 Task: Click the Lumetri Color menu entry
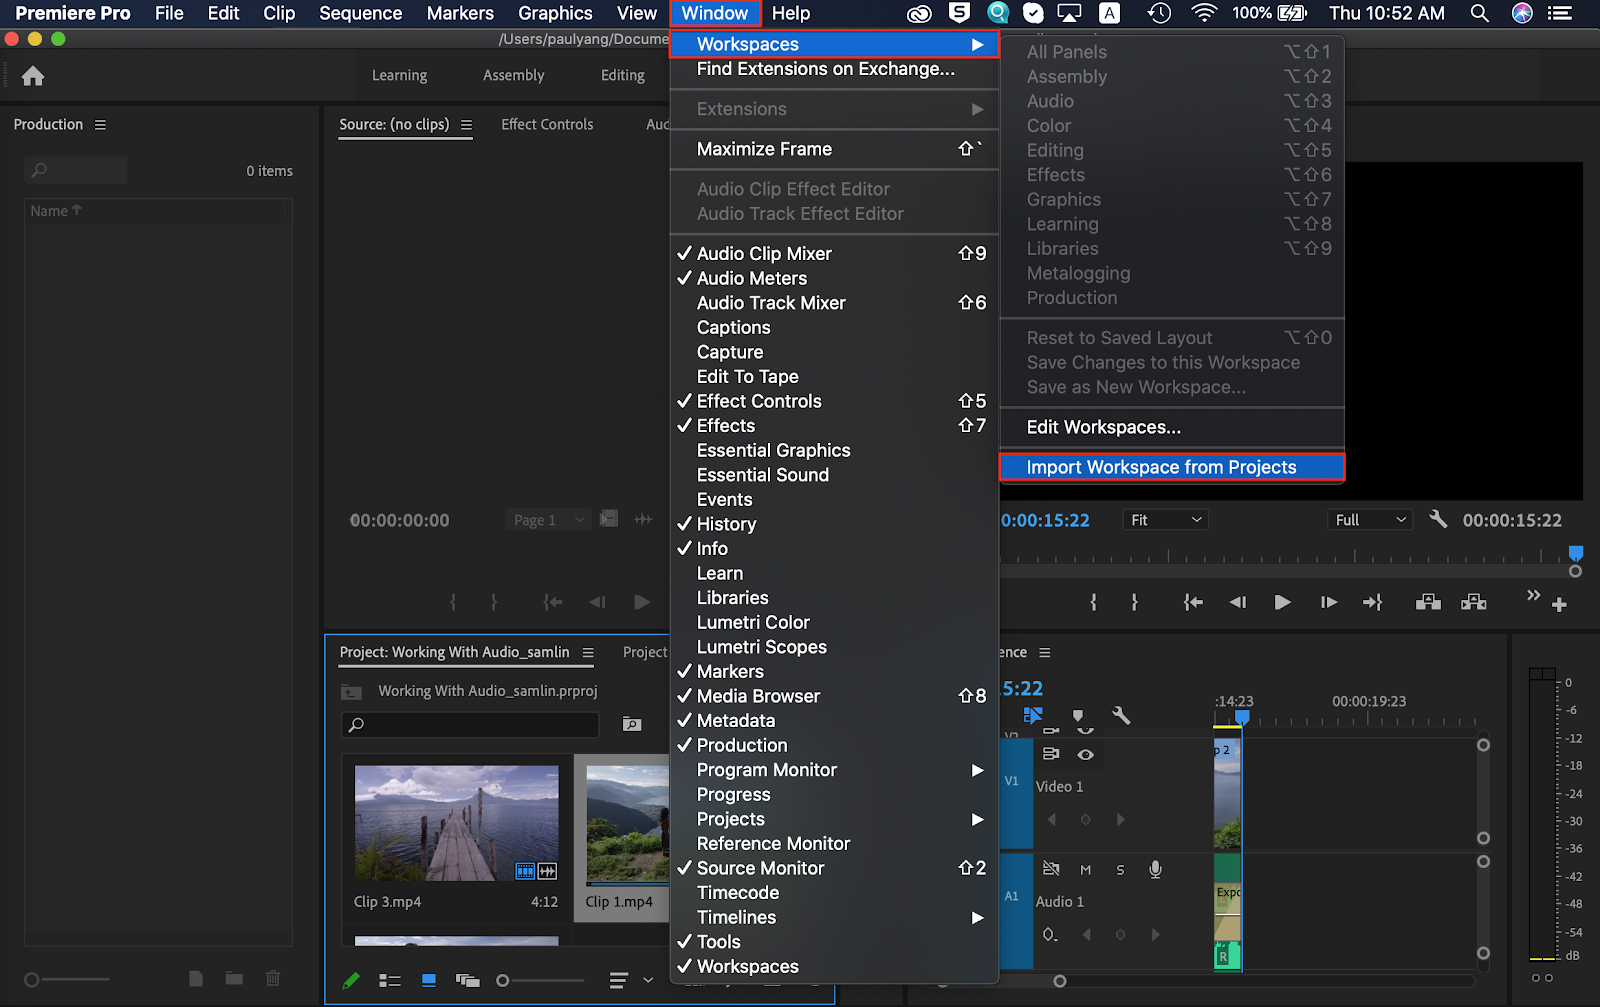coord(753,622)
